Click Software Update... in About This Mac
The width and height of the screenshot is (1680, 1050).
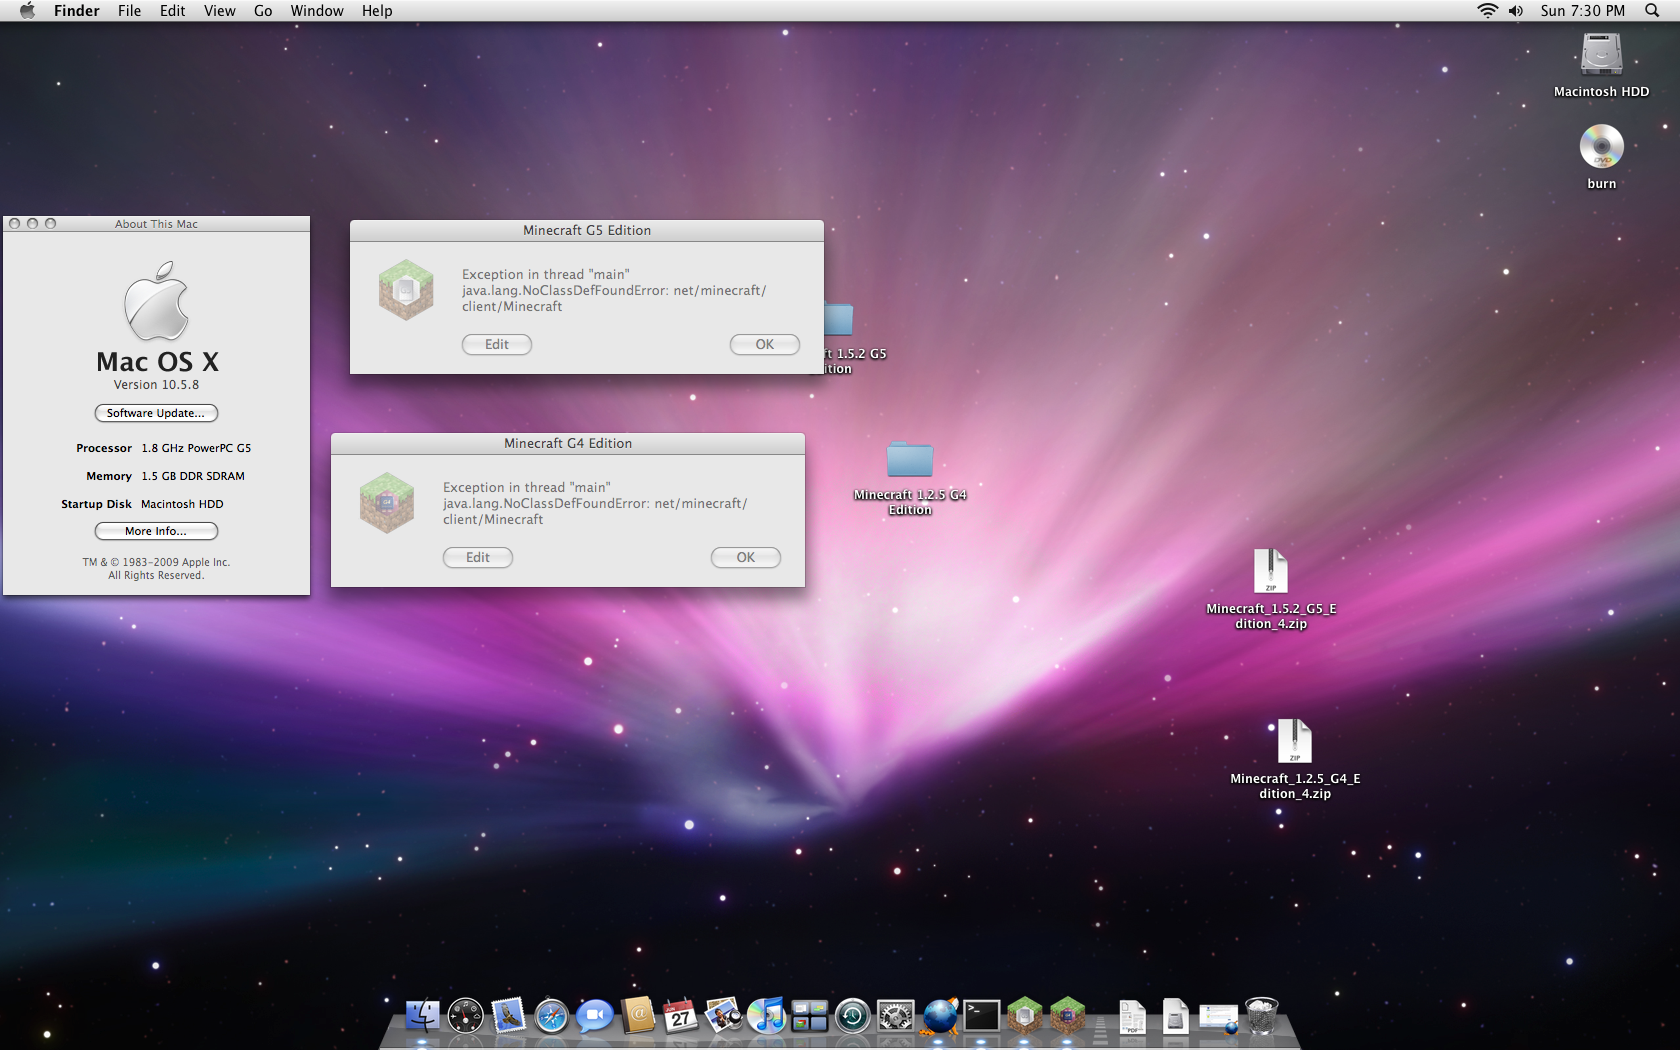click(156, 413)
